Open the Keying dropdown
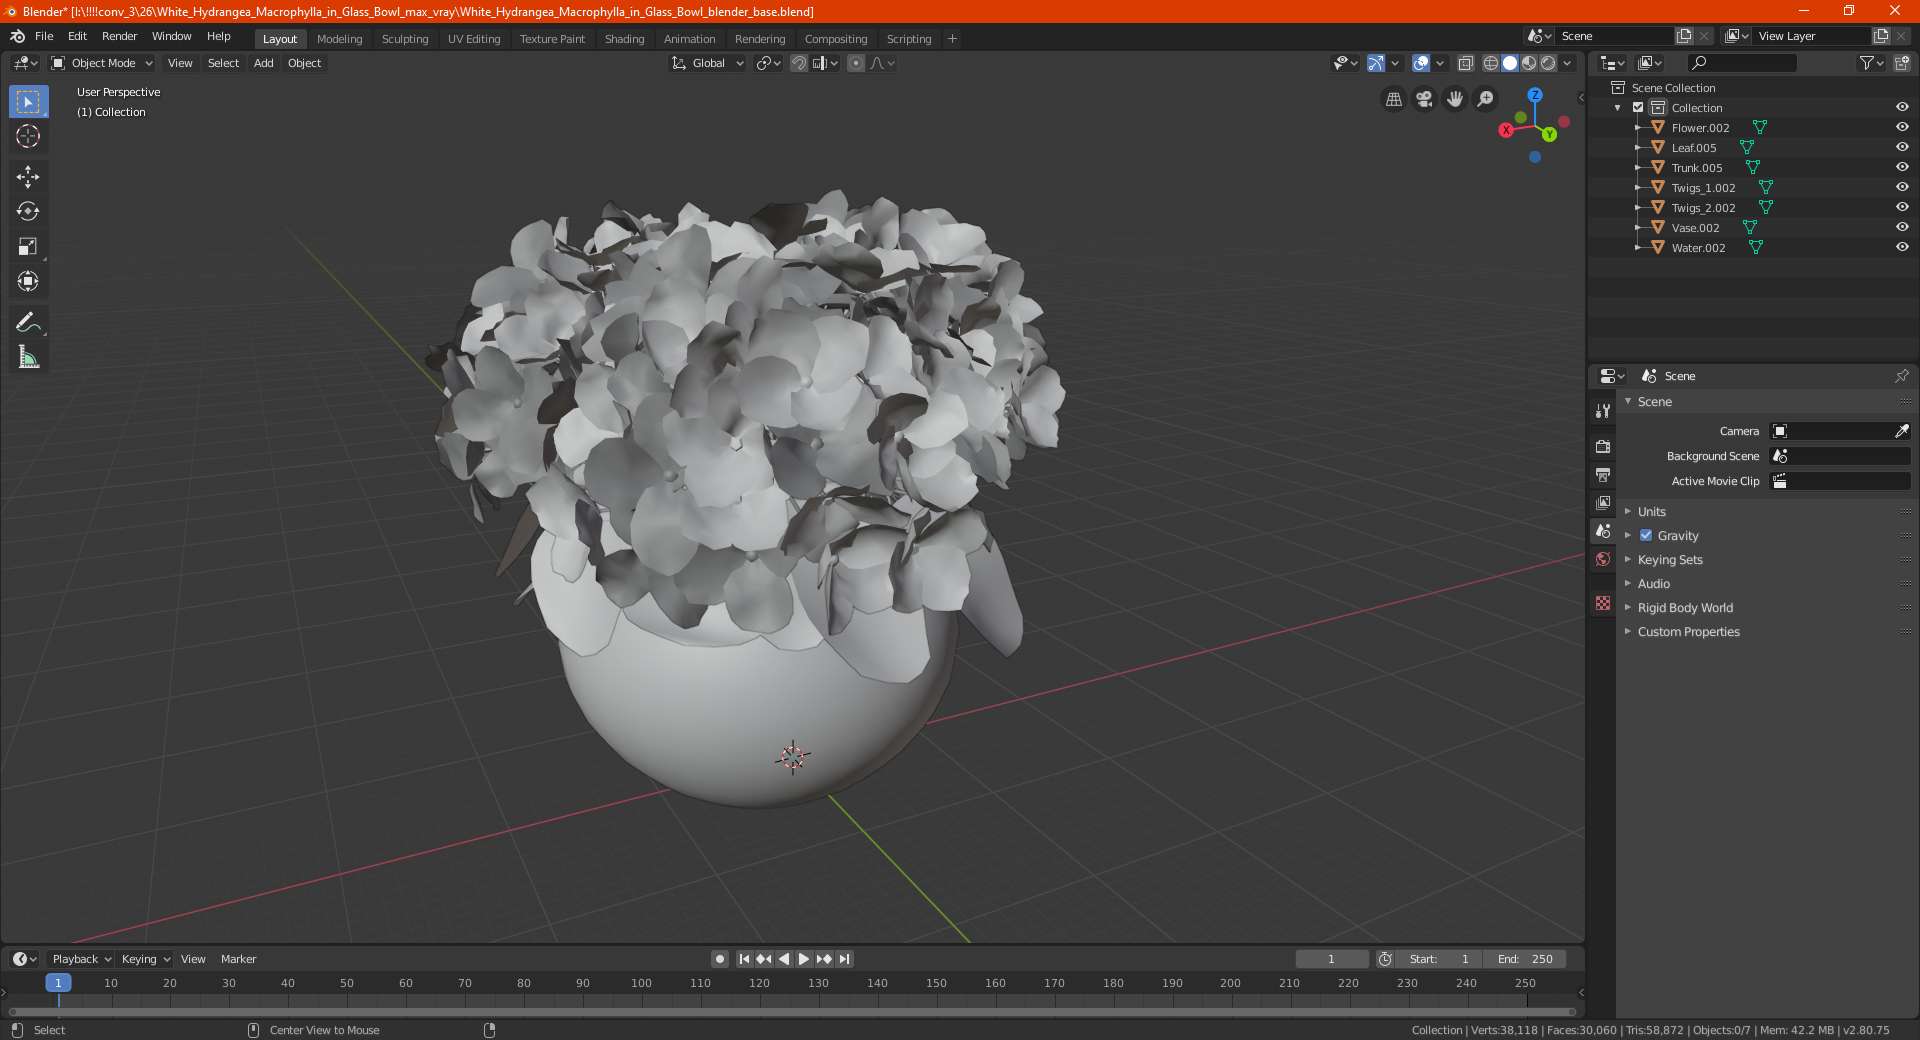The height and width of the screenshot is (1040, 1920). [x=146, y=959]
